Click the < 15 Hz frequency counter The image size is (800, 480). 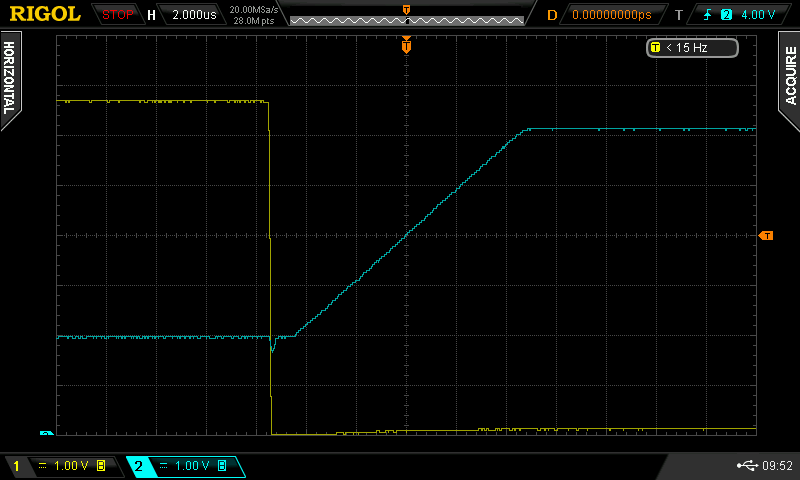[x=692, y=47]
